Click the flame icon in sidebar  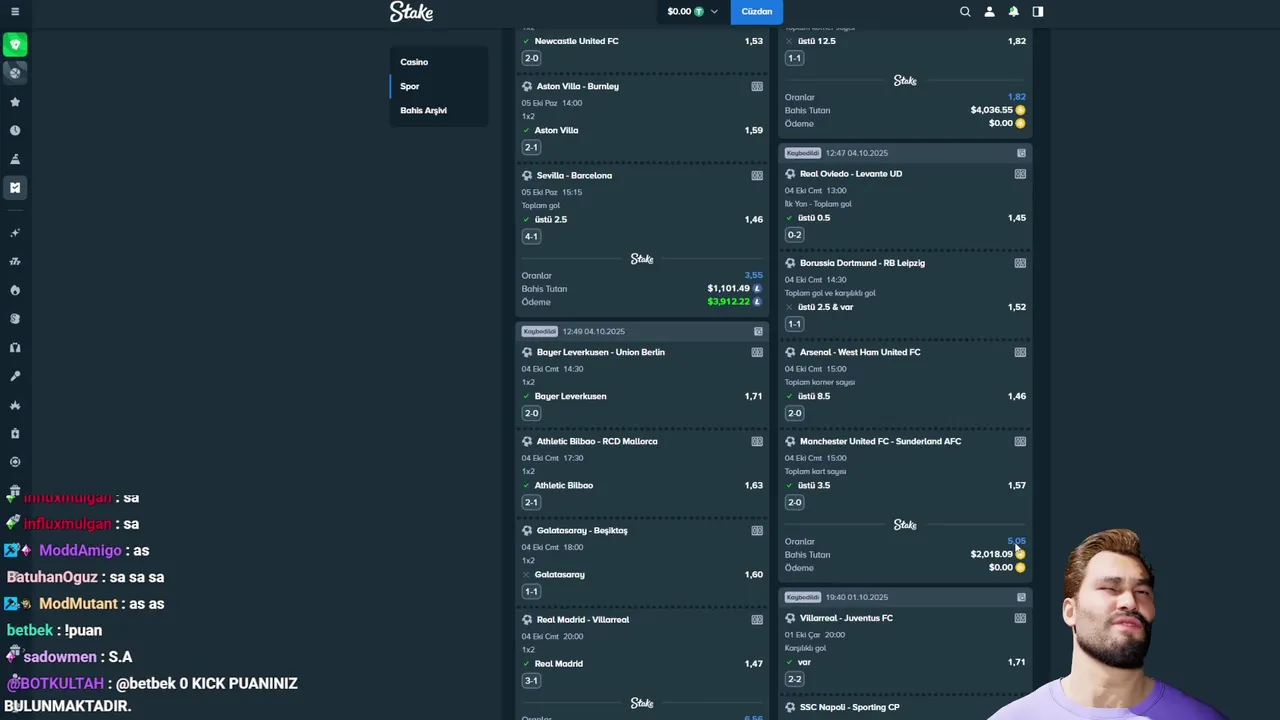click(15, 290)
